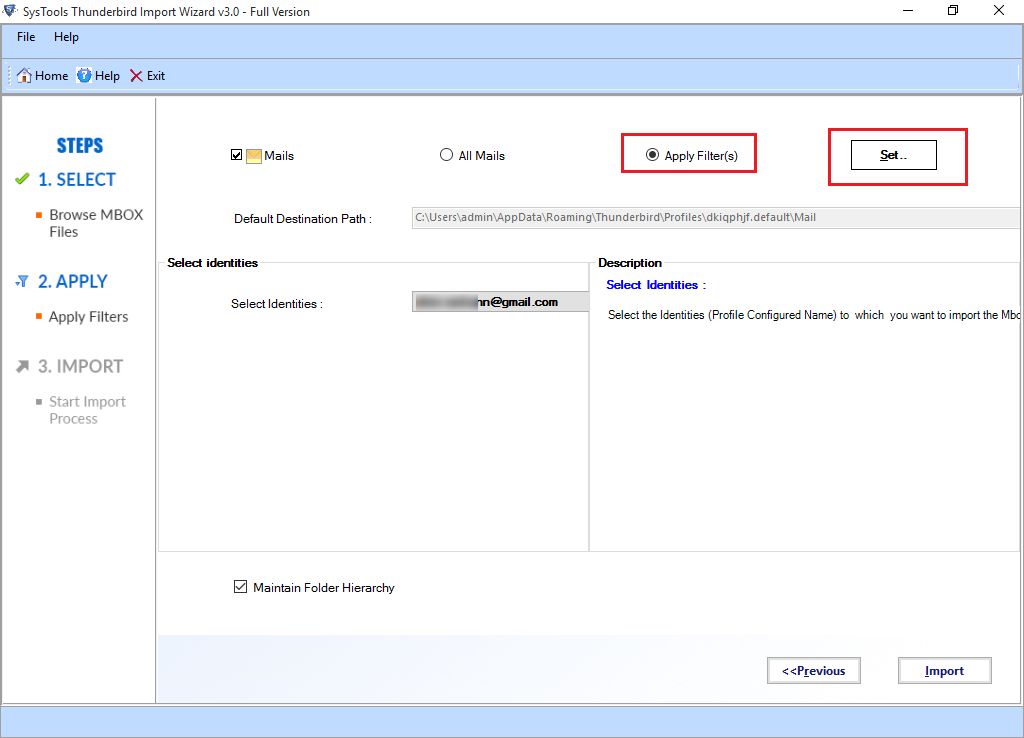Select the Apply Filter(s) radio button
The image size is (1024, 738).
coord(652,155)
